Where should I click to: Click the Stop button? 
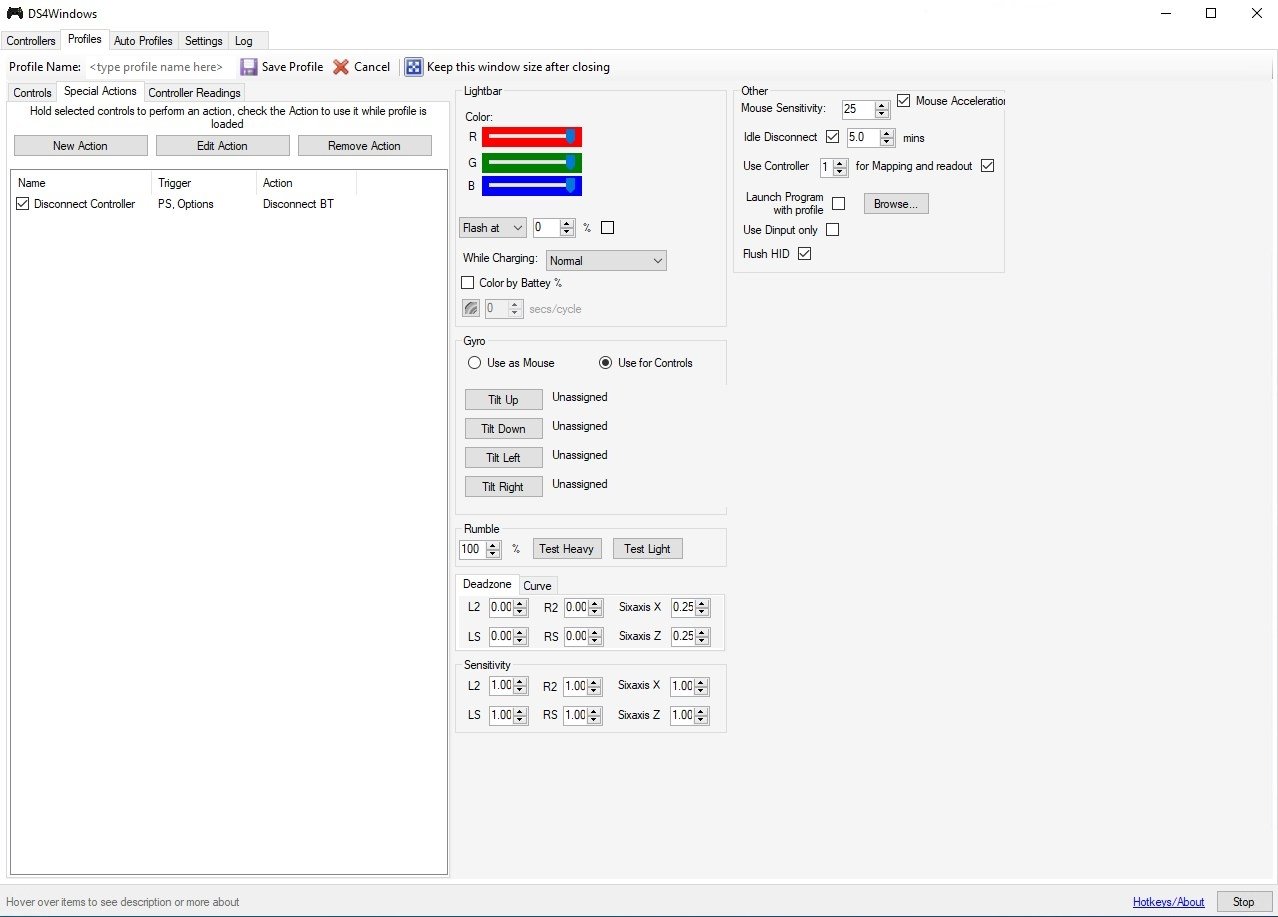point(1243,902)
